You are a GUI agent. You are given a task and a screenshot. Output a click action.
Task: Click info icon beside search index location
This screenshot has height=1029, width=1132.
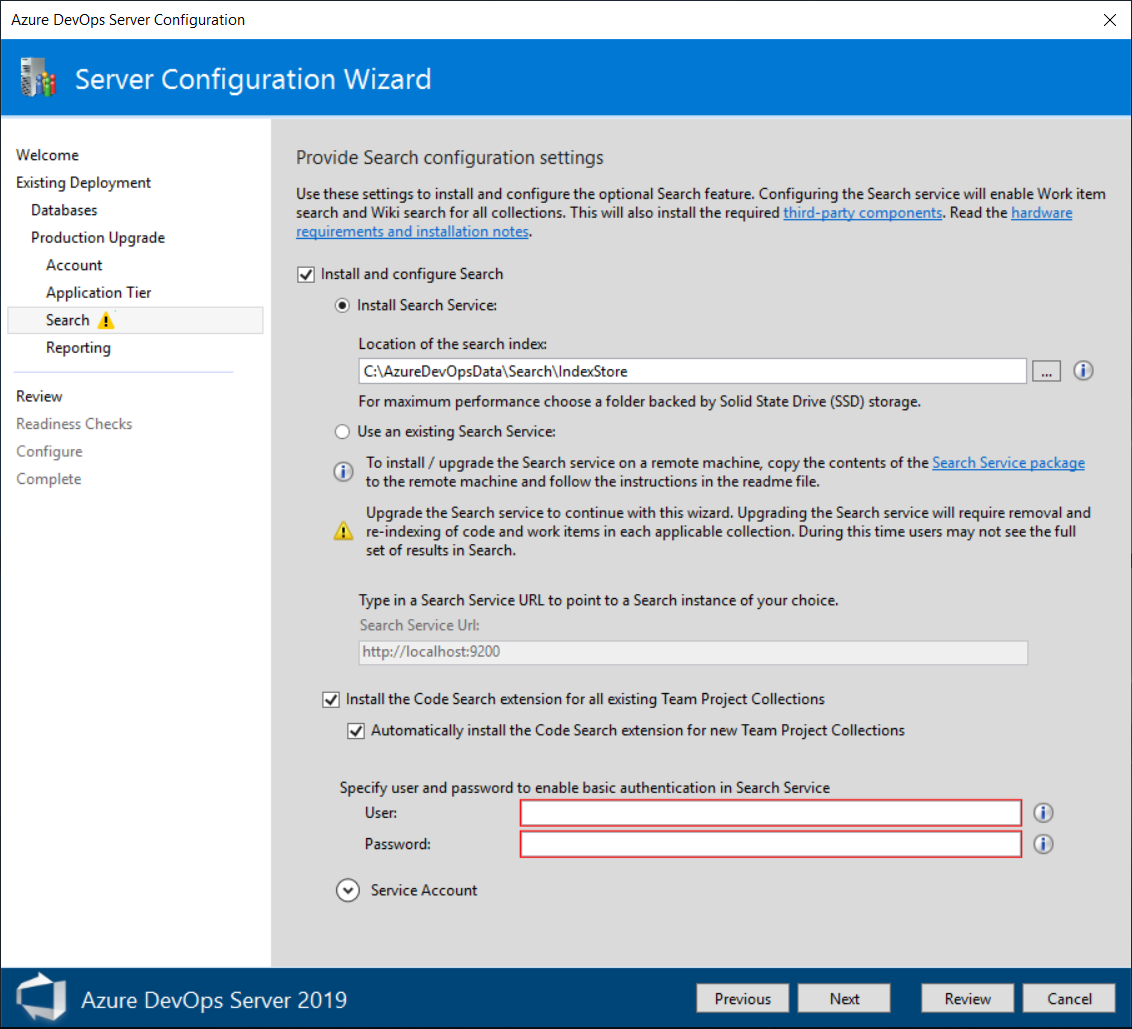click(1082, 371)
